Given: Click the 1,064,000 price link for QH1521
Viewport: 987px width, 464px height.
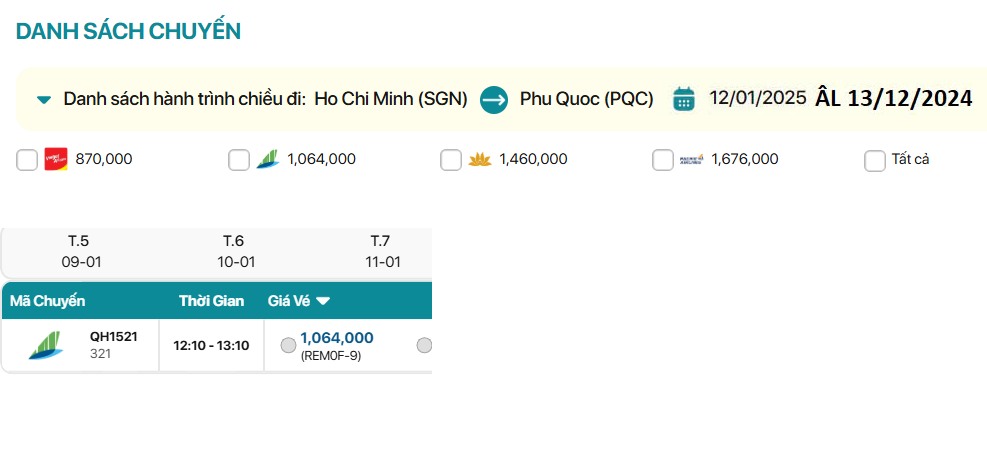Looking at the screenshot, I should [337, 338].
